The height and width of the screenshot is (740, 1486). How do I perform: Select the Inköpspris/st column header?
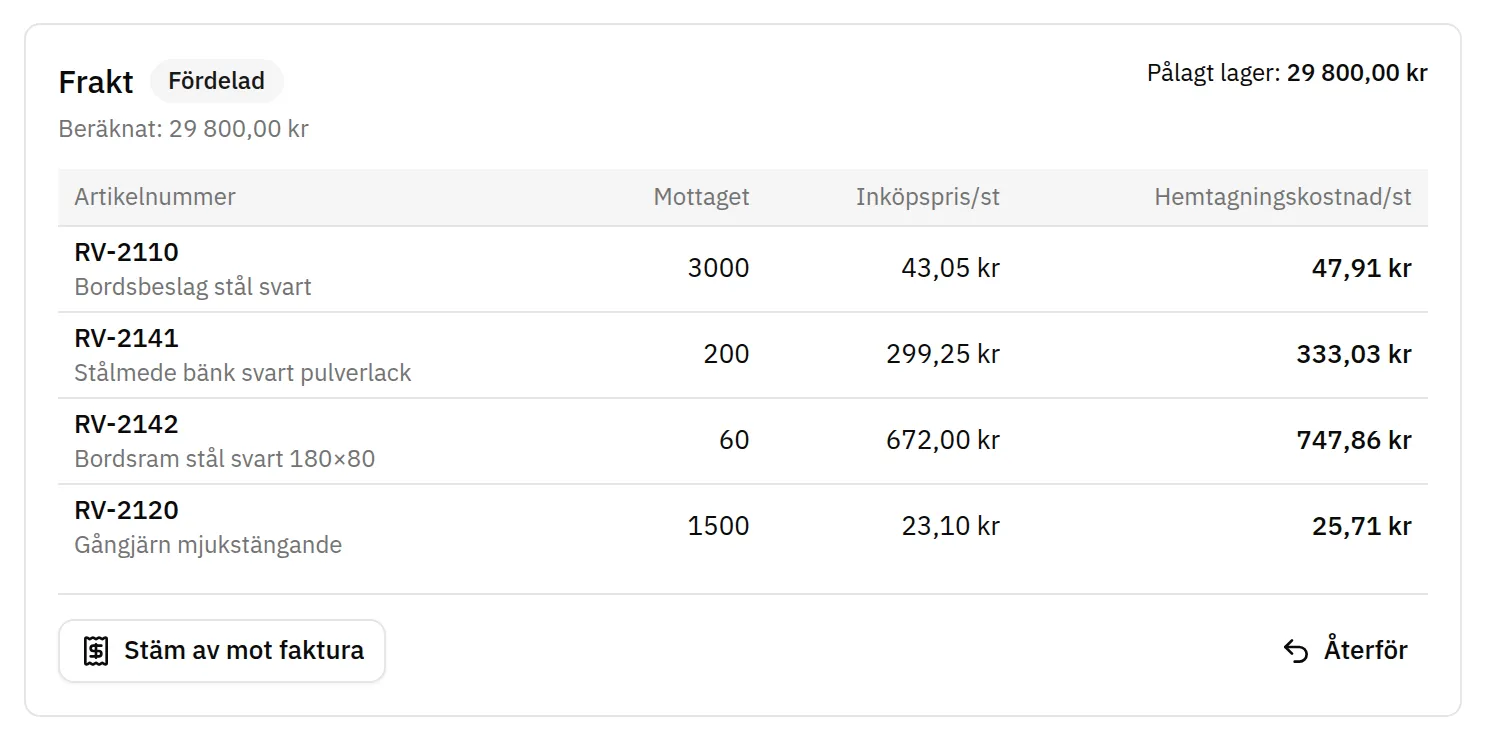(x=927, y=197)
